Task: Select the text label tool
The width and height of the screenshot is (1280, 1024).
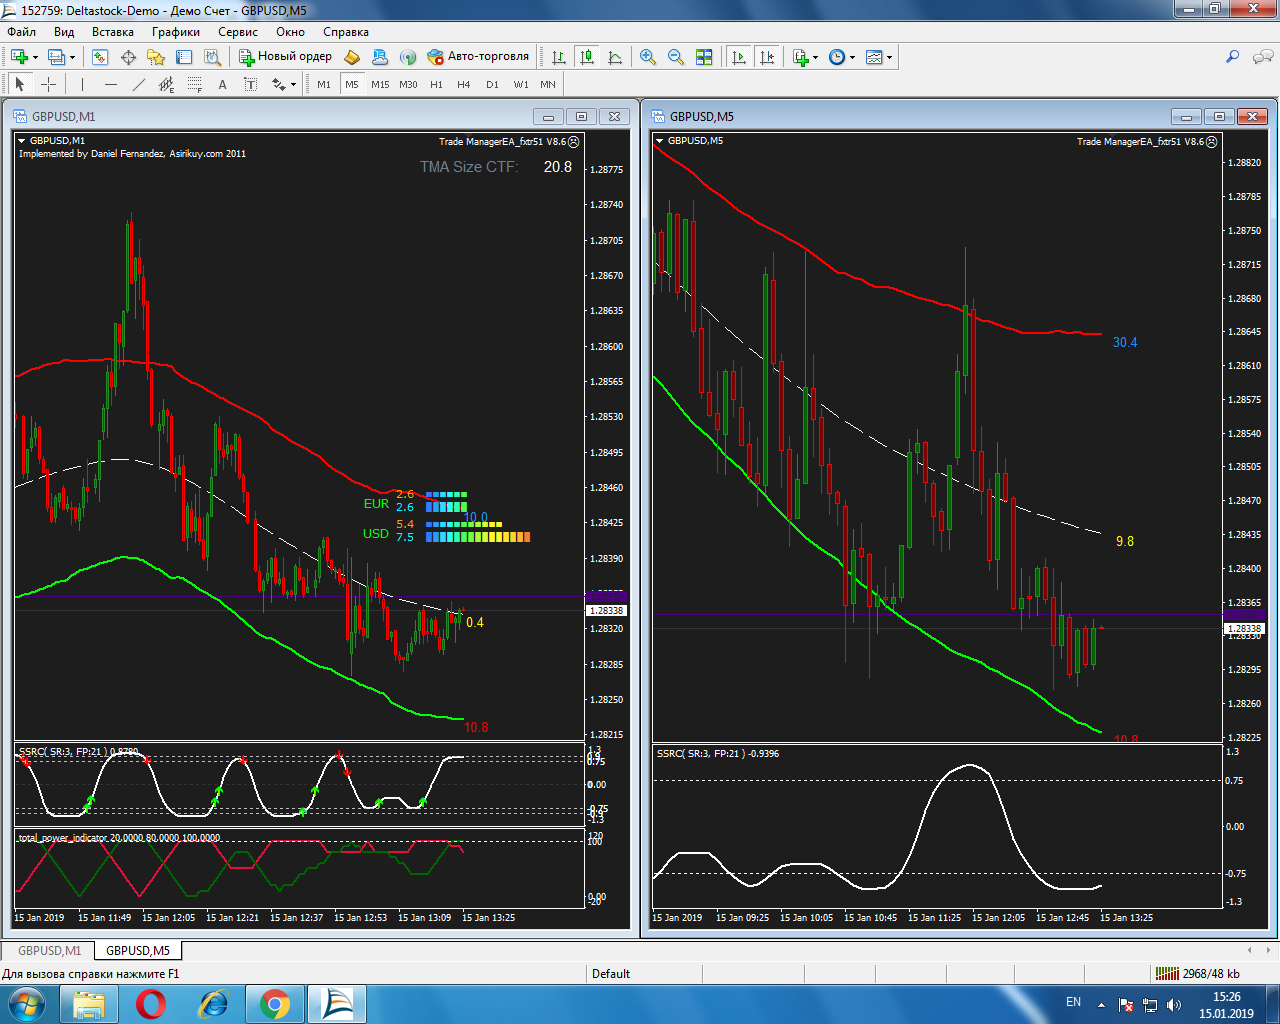Action: [251, 84]
